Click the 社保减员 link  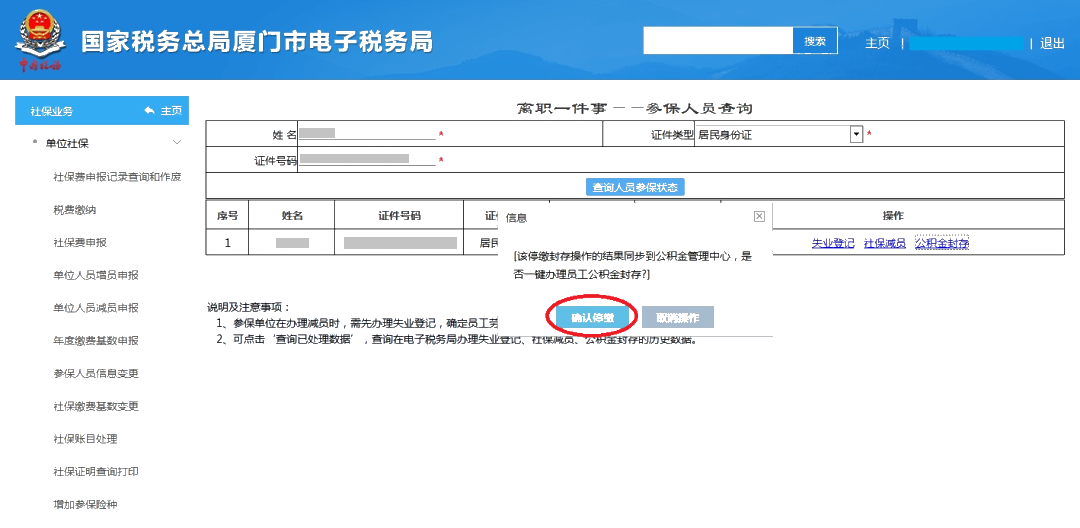click(884, 243)
